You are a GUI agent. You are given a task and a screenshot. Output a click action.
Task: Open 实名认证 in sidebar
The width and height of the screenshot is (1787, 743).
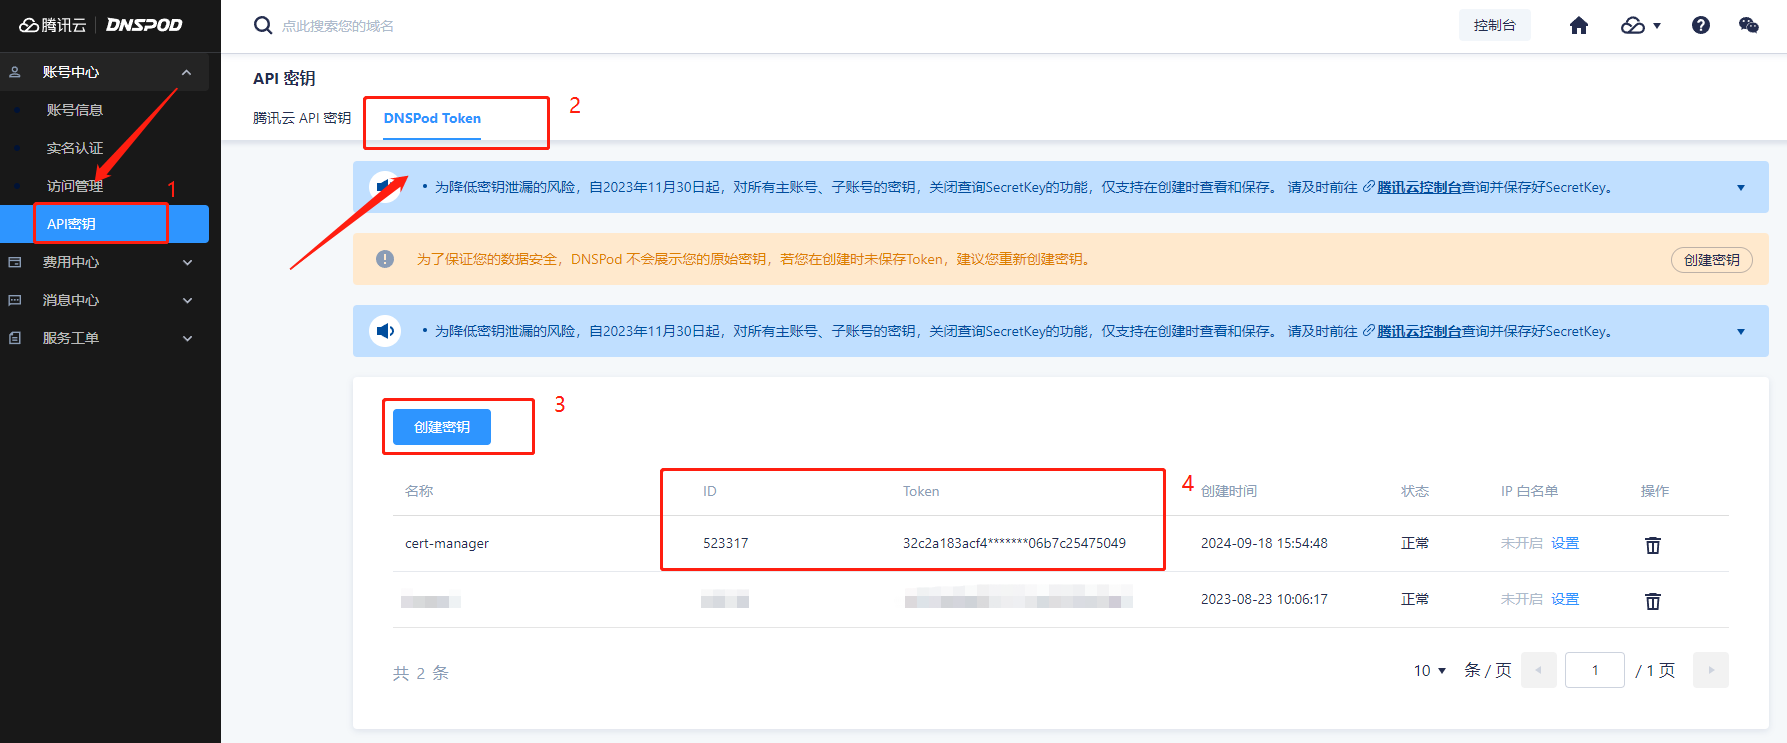(75, 148)
